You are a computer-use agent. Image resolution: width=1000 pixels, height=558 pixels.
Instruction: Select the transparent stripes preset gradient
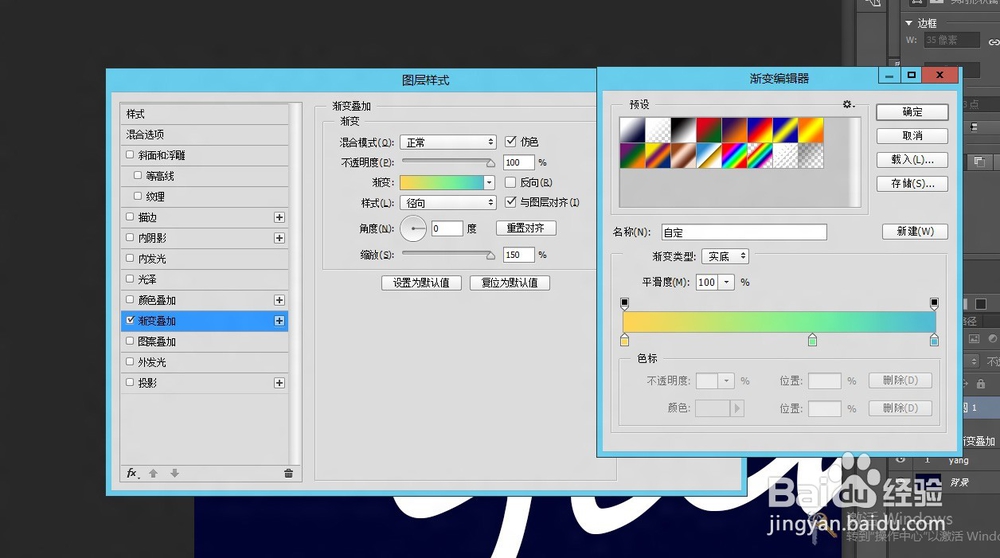pyautogui.click(x=785, y=156)
